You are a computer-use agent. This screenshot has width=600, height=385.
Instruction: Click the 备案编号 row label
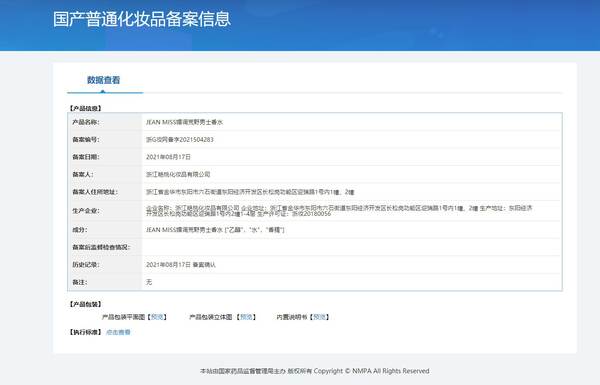pos(86,140)
